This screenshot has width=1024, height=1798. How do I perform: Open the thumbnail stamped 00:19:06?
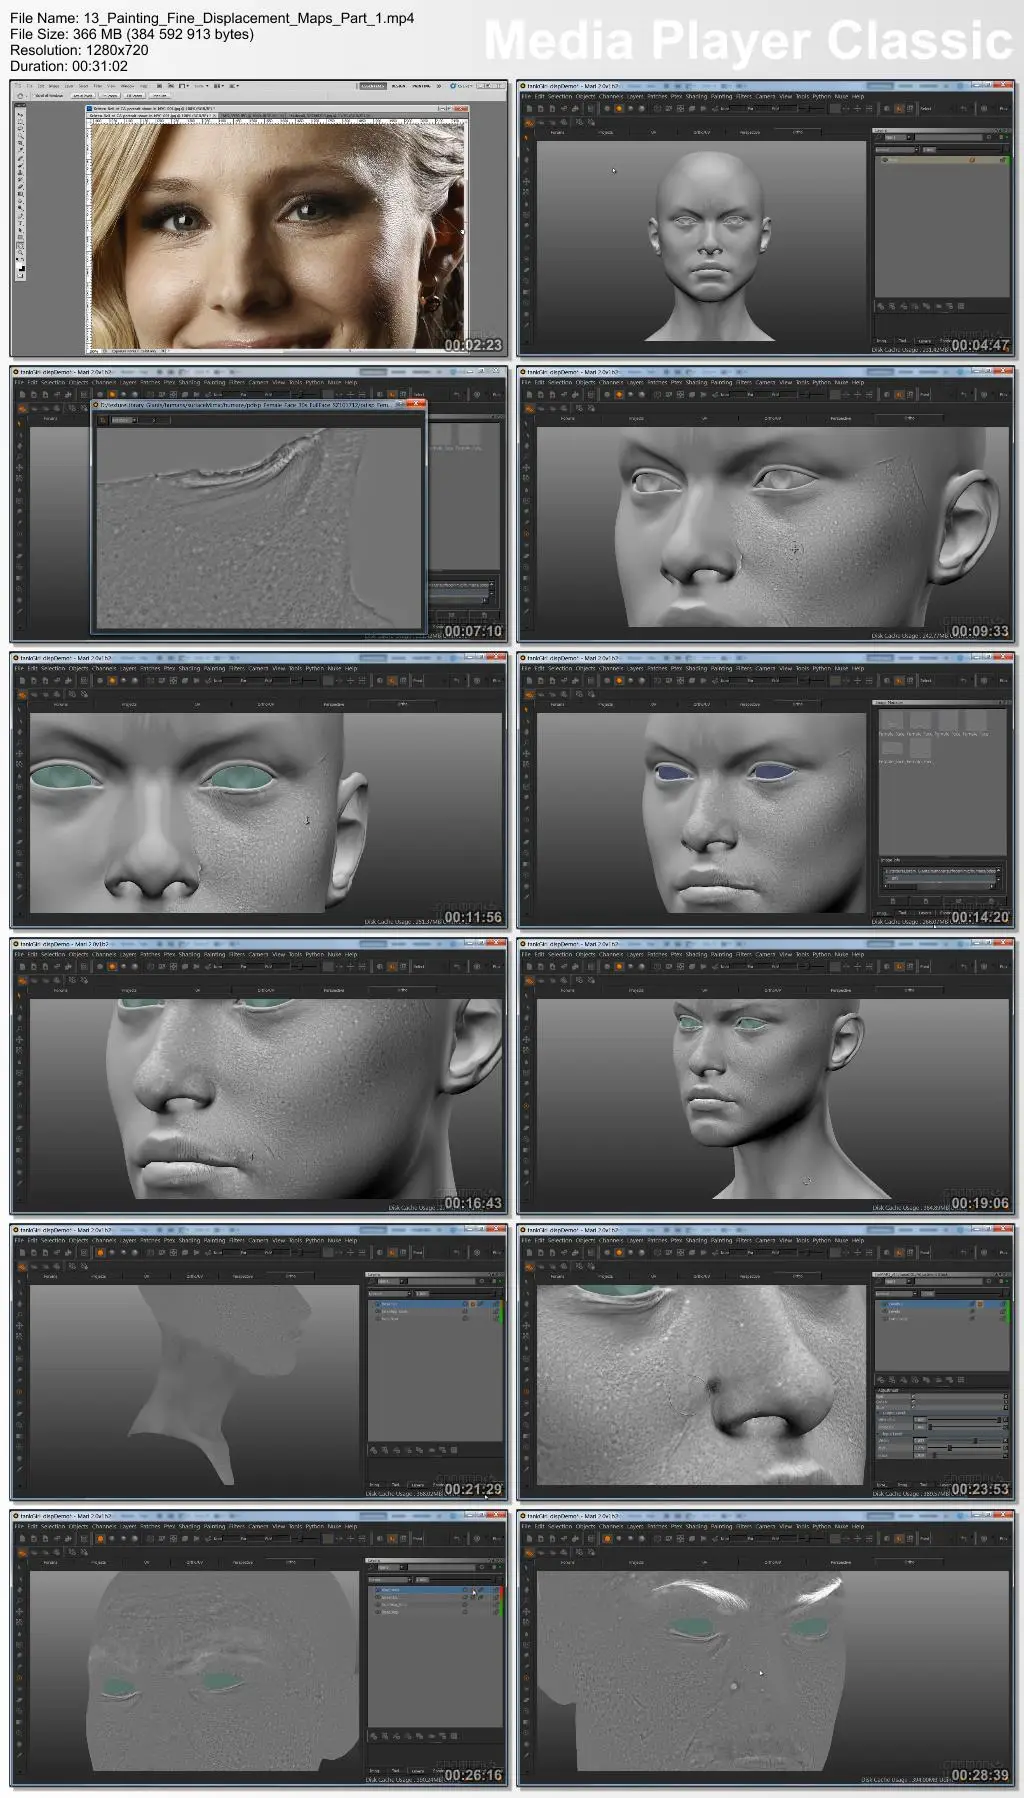(766, 1076)
